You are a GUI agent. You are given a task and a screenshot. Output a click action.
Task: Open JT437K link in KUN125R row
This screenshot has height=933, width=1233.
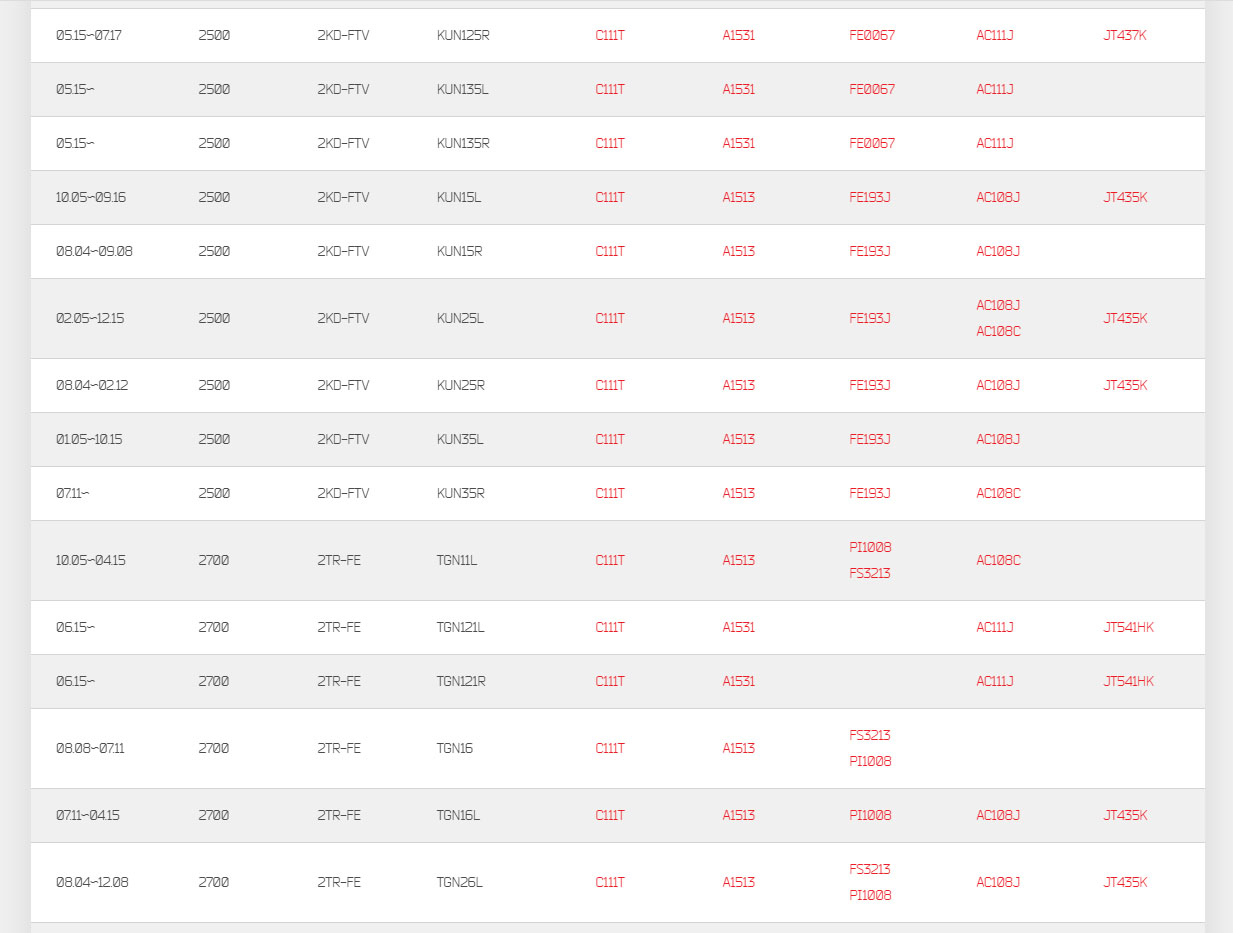(1125, 35)
